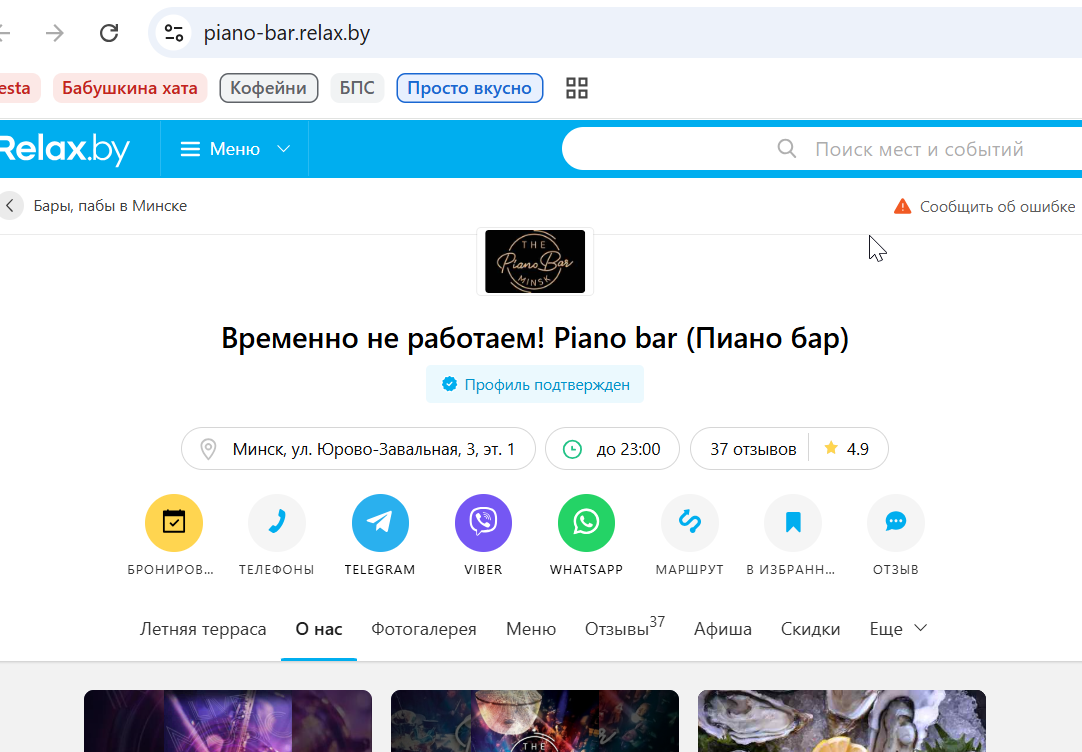Viewport: 1082px width, 752px height.
Task: Go to Бары, пабы в Минске
Action: coord(110,206)
